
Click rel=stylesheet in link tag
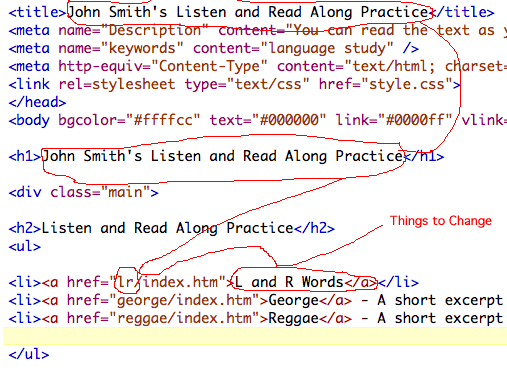[x=117, y=85]
